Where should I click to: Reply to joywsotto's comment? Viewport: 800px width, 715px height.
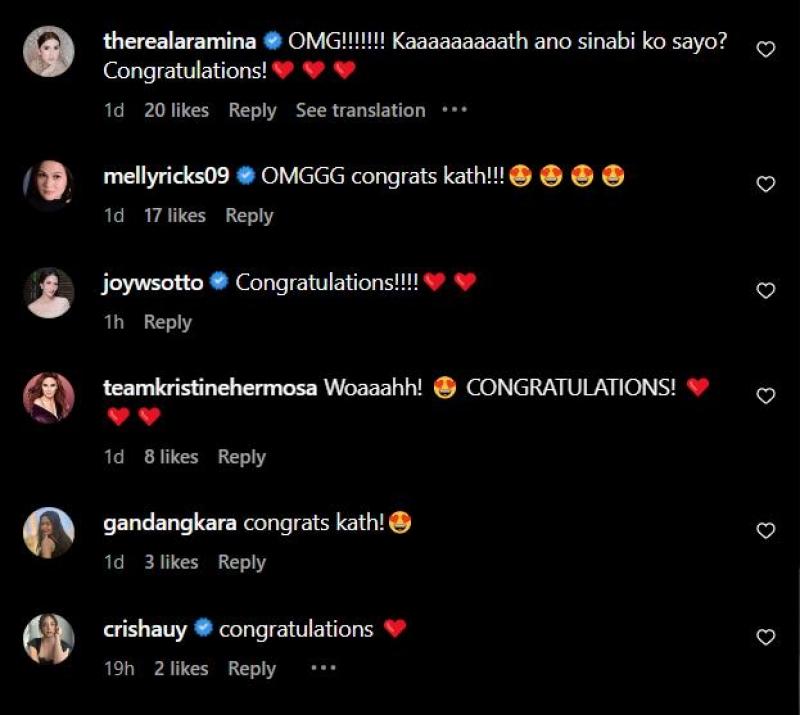167,323
